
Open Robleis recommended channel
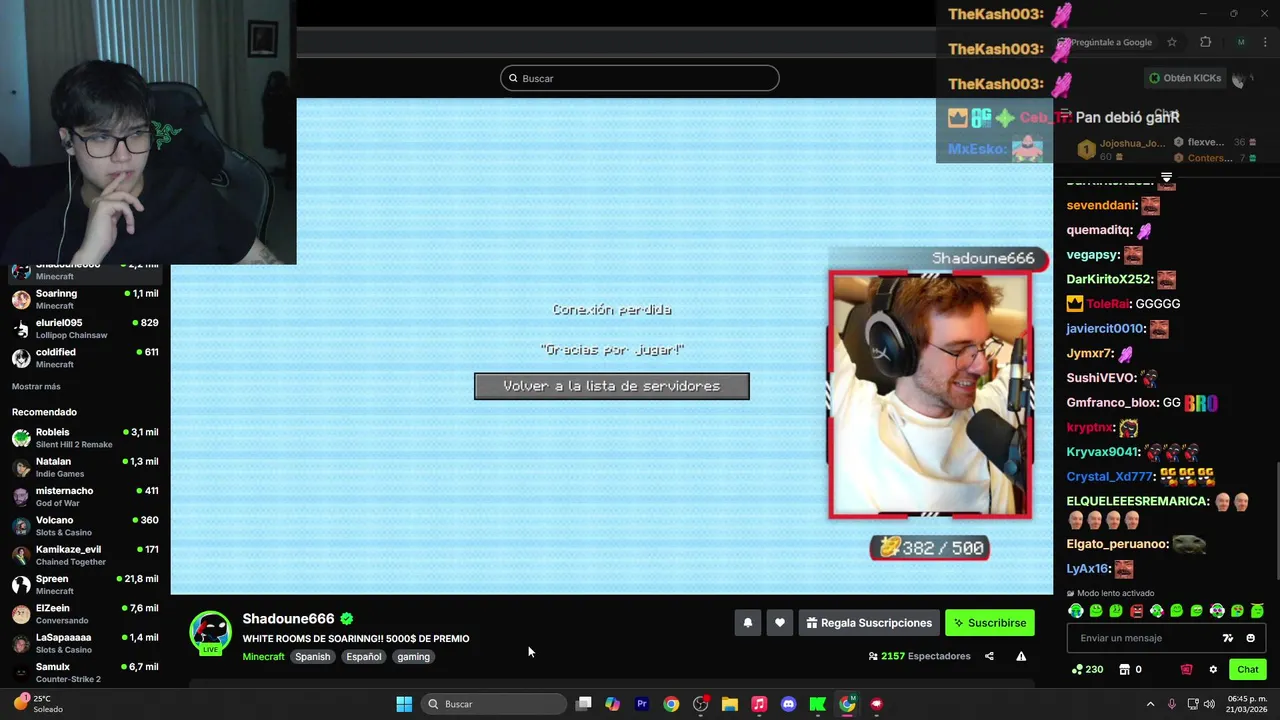pos(85,438)
